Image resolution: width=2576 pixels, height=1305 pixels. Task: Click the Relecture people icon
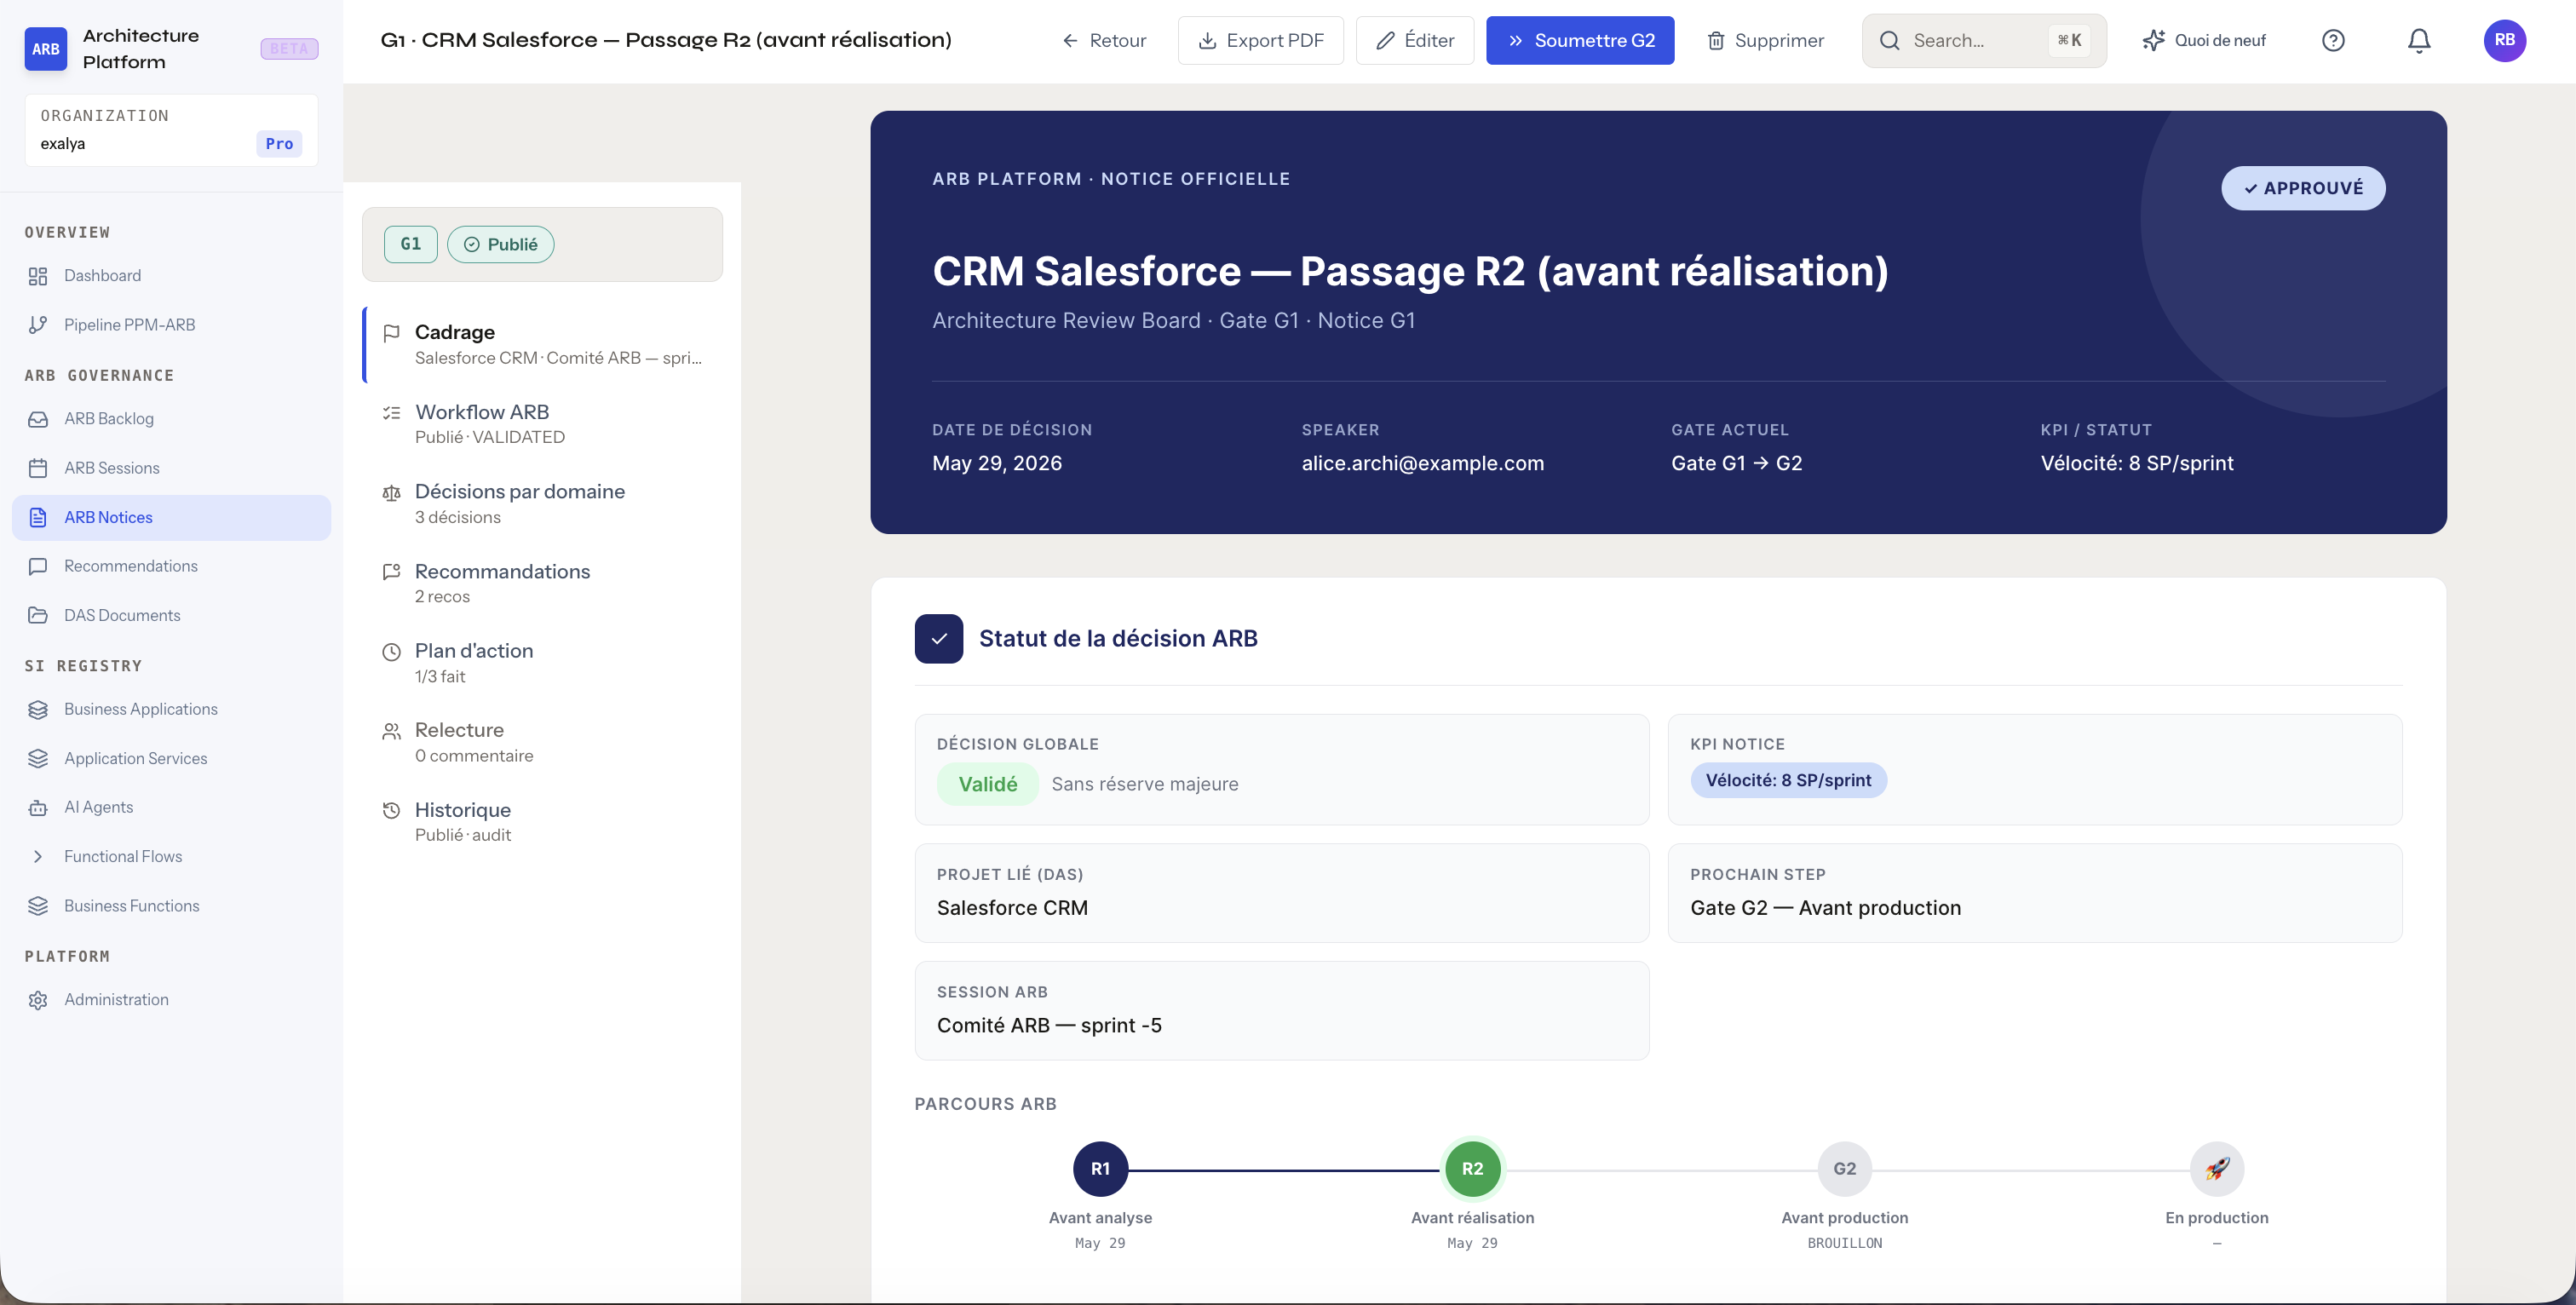(x=391, y=731)
